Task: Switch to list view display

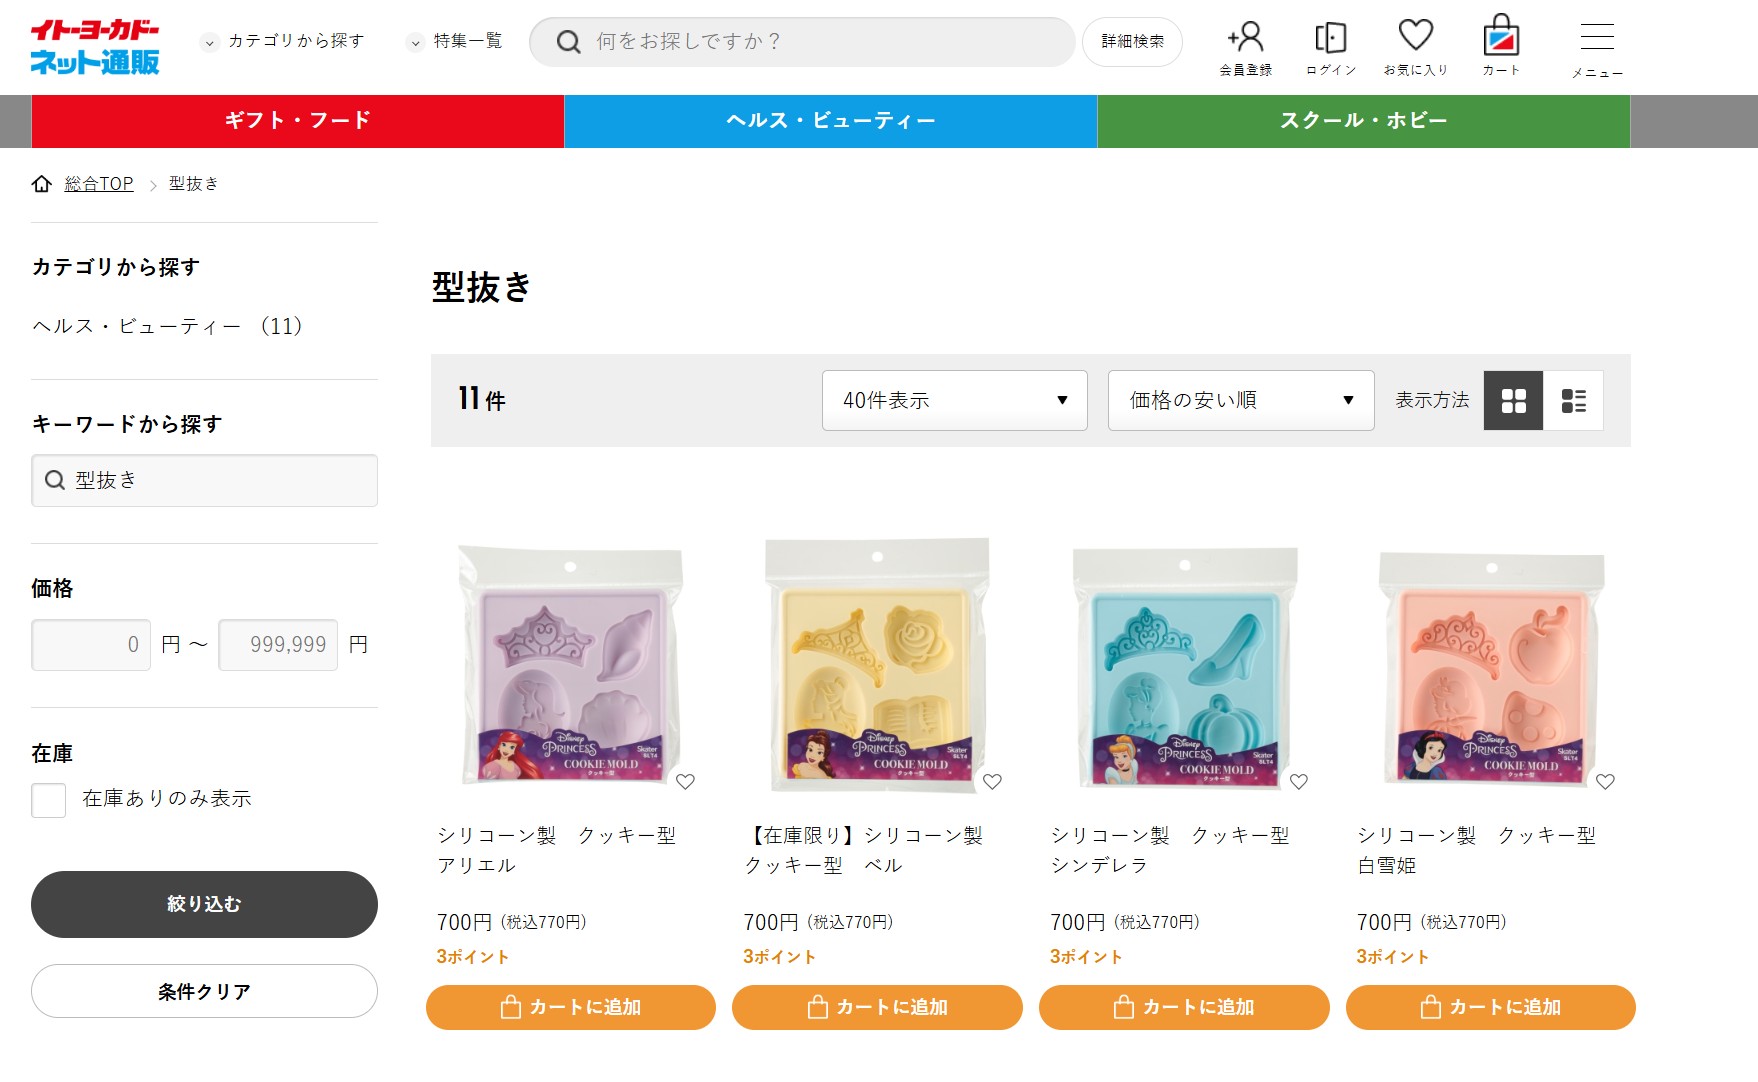Action: 1573,401
